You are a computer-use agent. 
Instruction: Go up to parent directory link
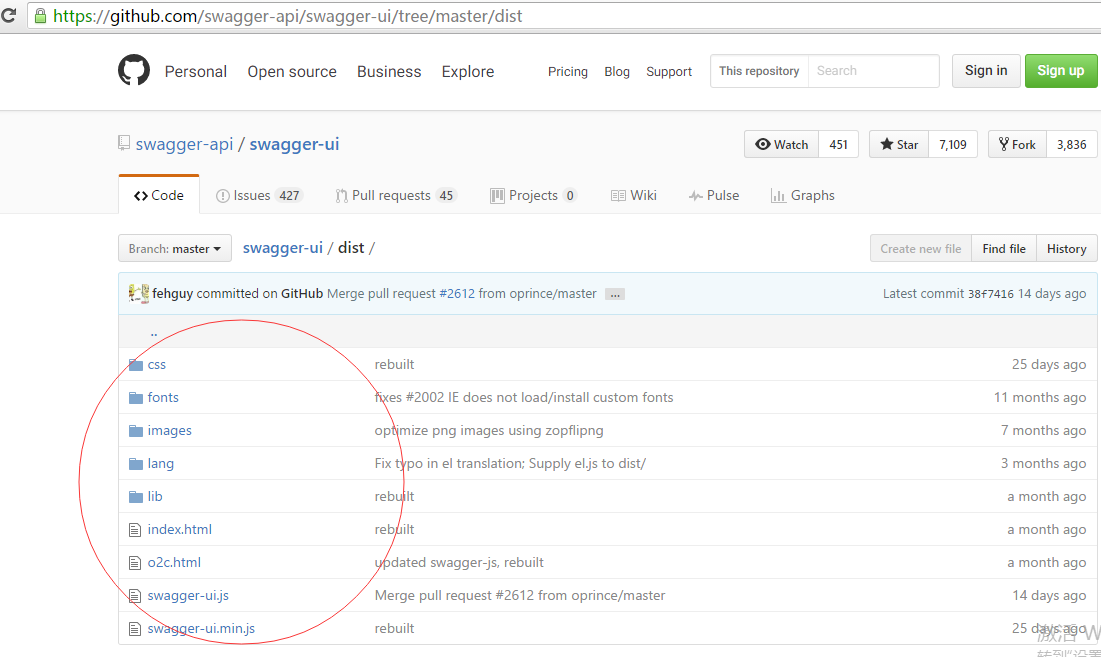tap(154, 332)
